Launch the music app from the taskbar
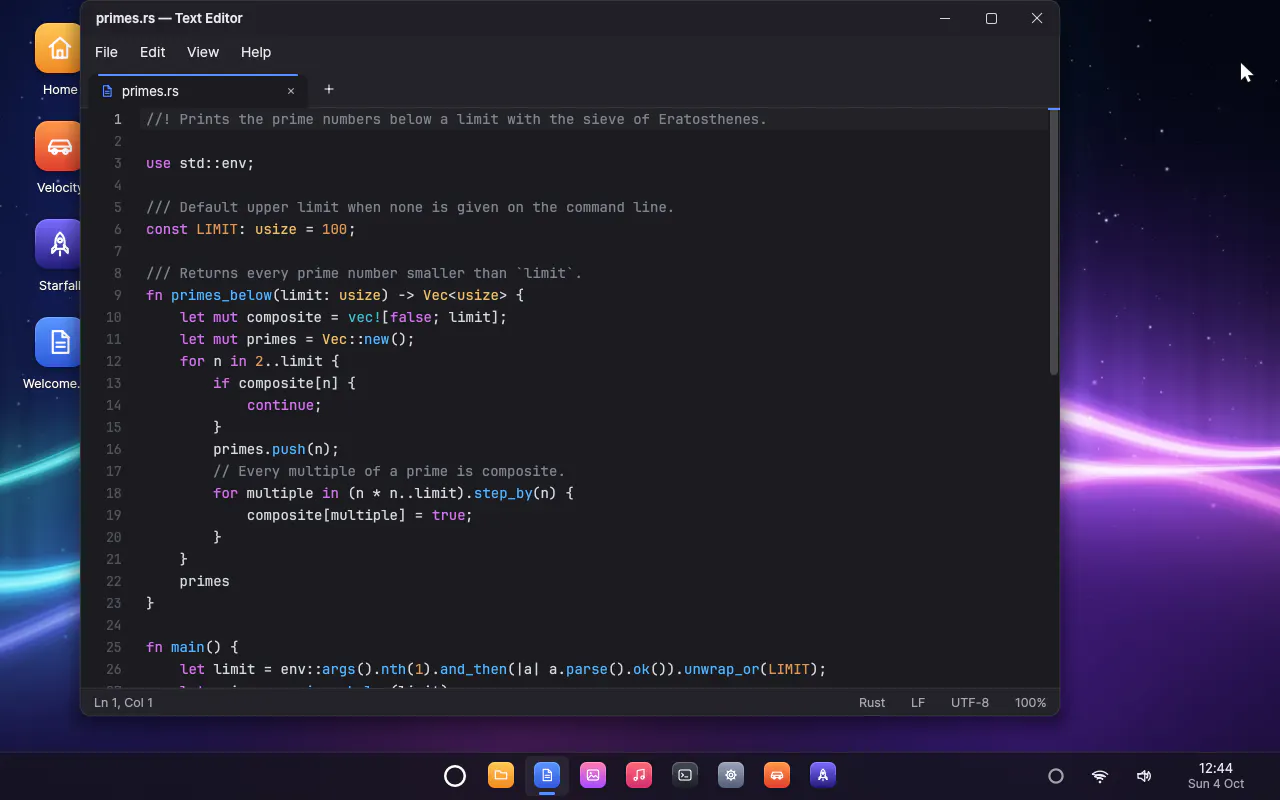Image resolution: width=1280 pixels, height=800 pixels. pyautogui.click(x=639, y=775)
